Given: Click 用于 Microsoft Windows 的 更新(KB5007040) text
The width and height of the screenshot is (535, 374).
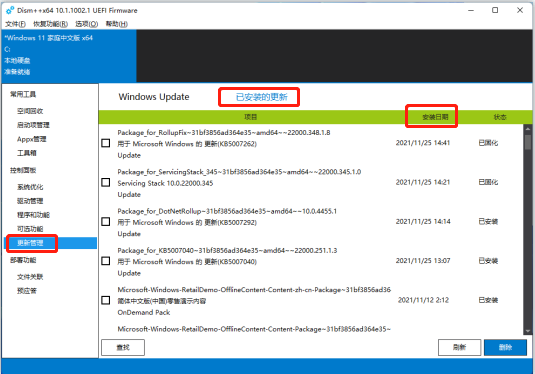Looking at the screenshot, I should [x=187, y=262].
